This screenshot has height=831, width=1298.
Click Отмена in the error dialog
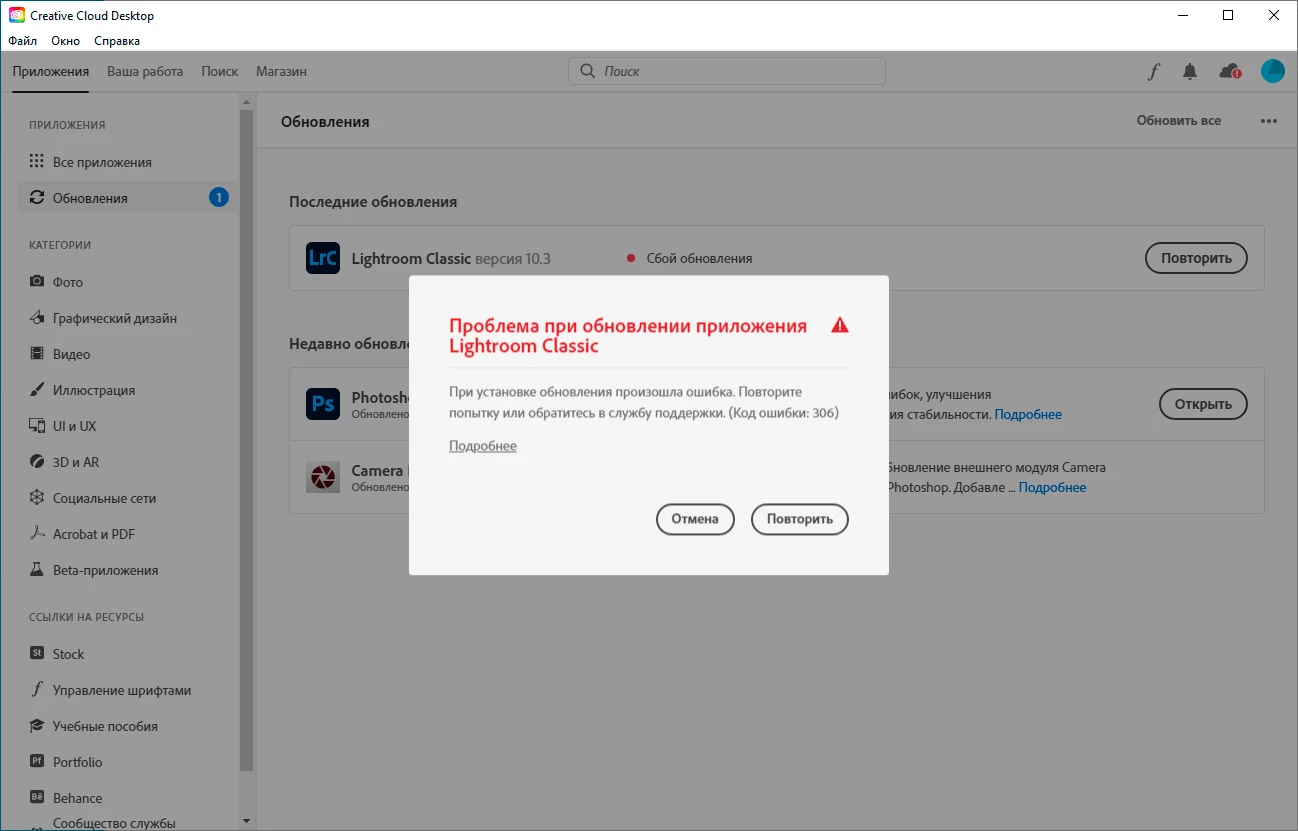pyautogui.click(x=695, y=519)
